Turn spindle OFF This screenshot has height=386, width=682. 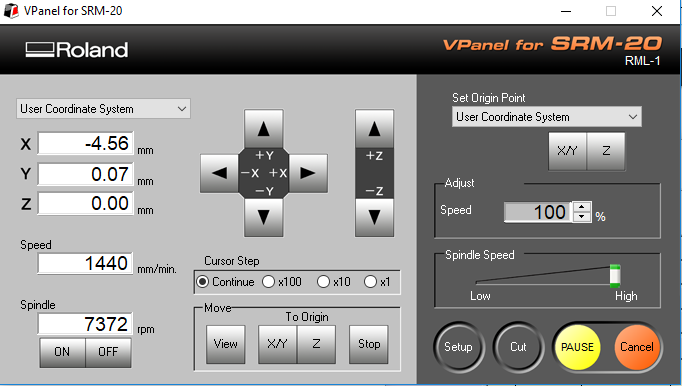tap(108, 352)
